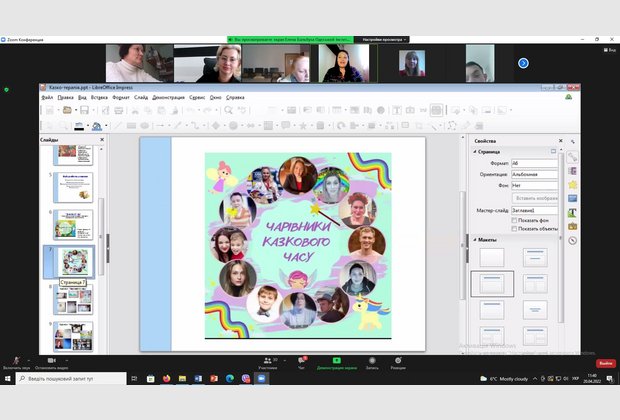Enable the "Показать объекты" checkbox

(x=515, y=229)
